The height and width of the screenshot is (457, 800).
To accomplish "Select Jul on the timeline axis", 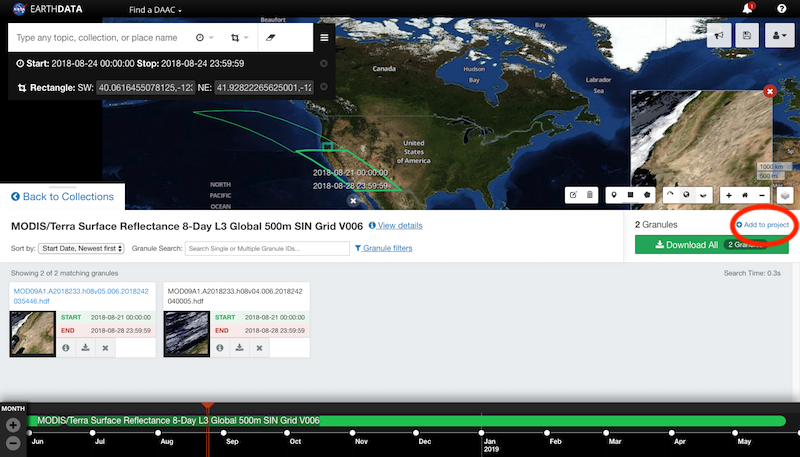I will (99, 441).
